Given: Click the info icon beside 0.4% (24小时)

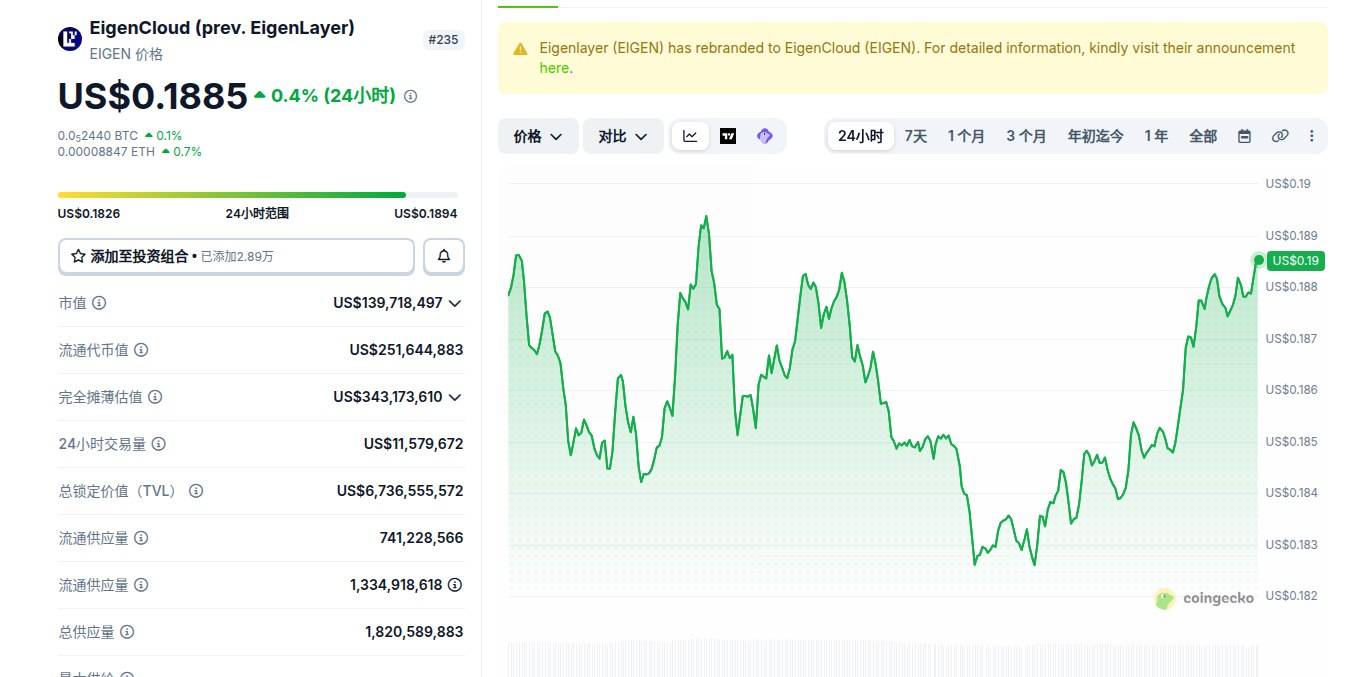Looking at the screenshot, I should point(410,97).
